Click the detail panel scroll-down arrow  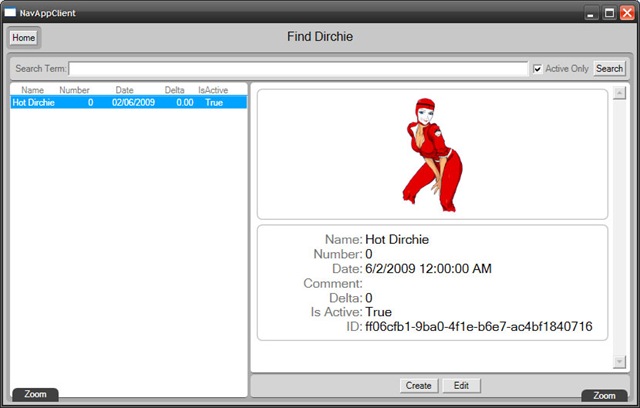[619, 361]
